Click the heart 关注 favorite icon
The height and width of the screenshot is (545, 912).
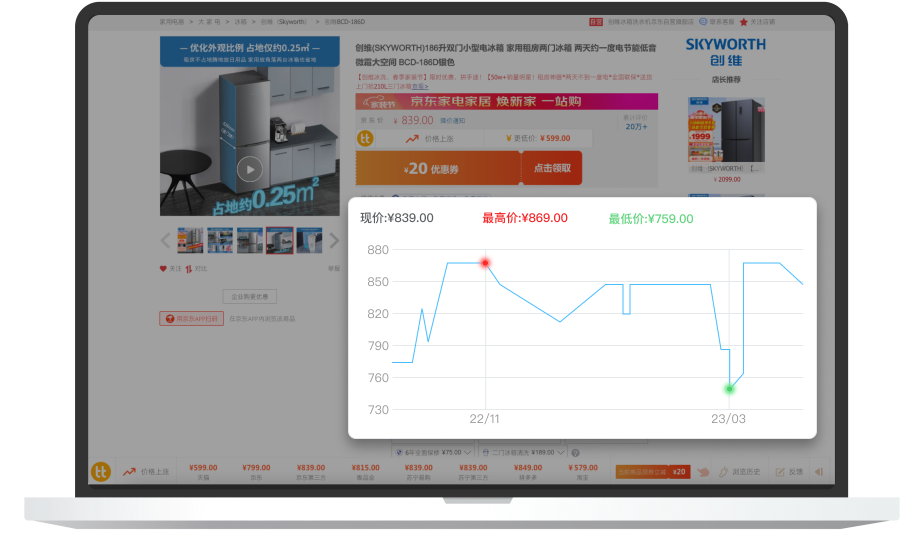click(x=163, y=269)
